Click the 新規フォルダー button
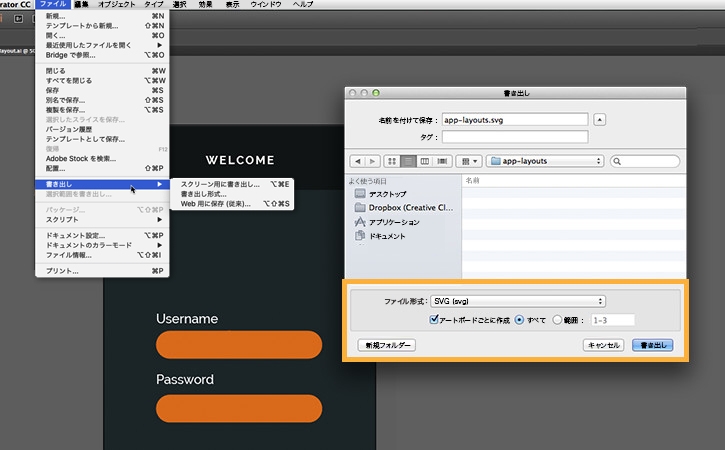 pos(387,345)
